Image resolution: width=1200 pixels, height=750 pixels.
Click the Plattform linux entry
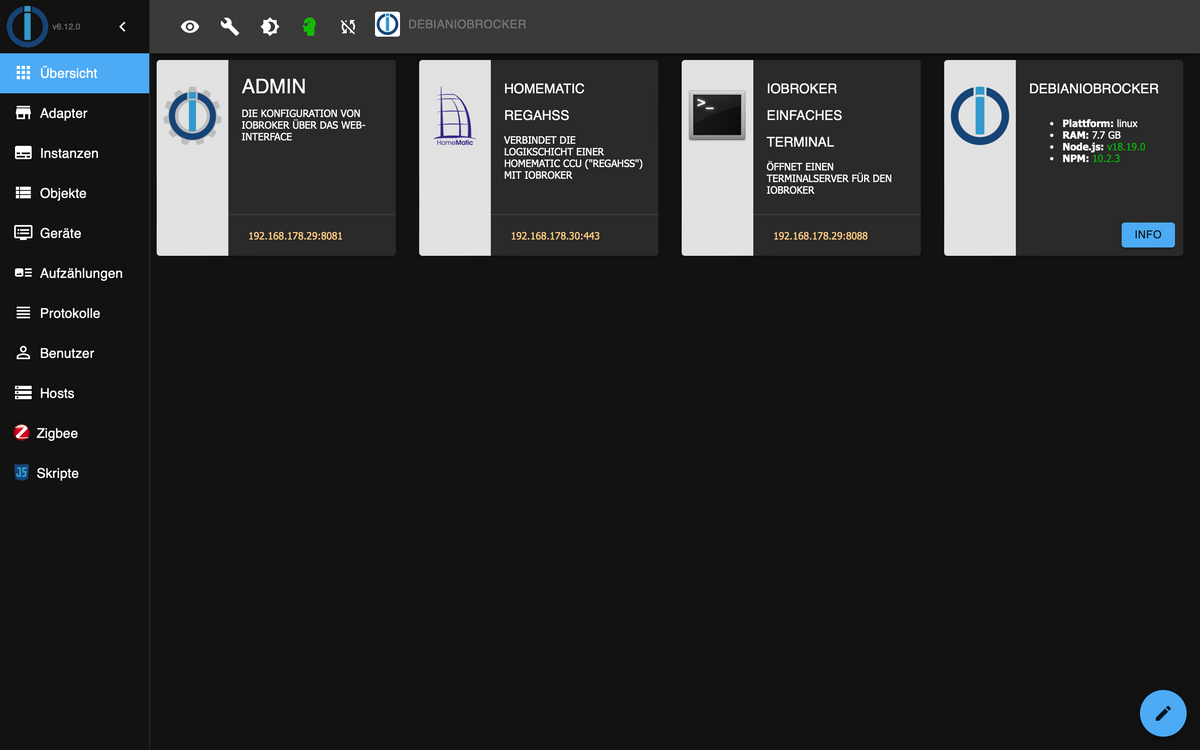pos(1100,123)
